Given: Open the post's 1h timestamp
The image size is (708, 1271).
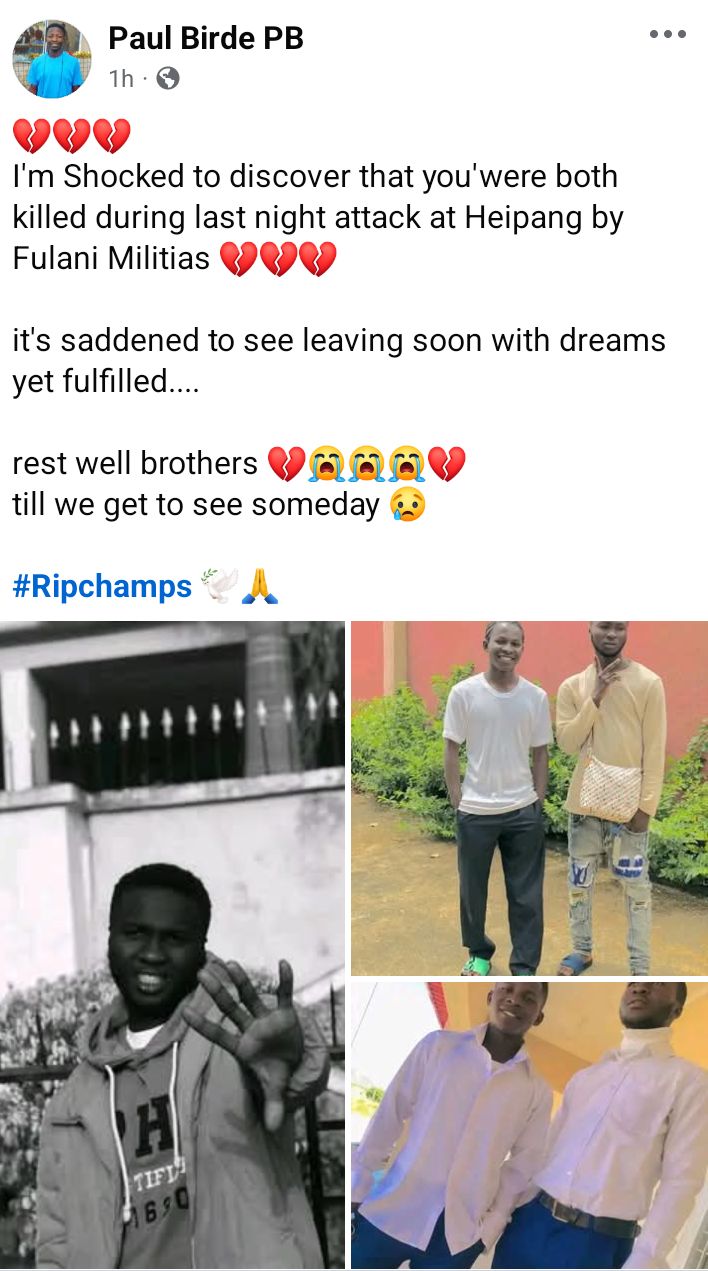Looking at the screenshot, I should point(121,79).
